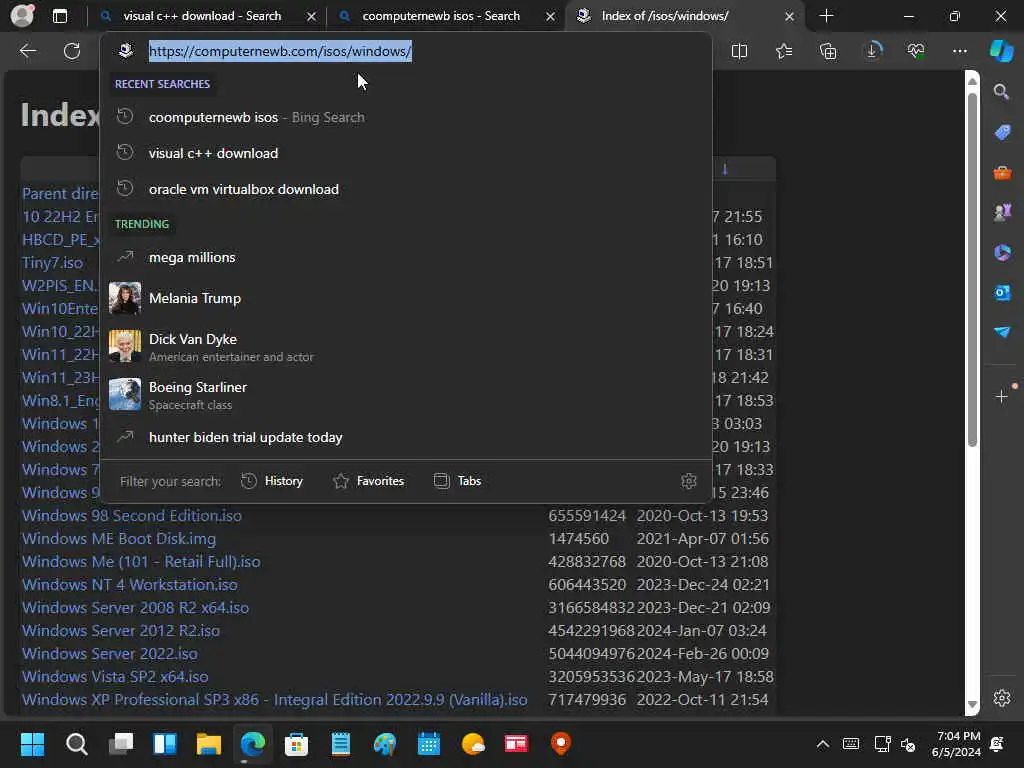
Task: Select recent search visual c++ download
Action: pyautogui.click(x=406, y=153)
